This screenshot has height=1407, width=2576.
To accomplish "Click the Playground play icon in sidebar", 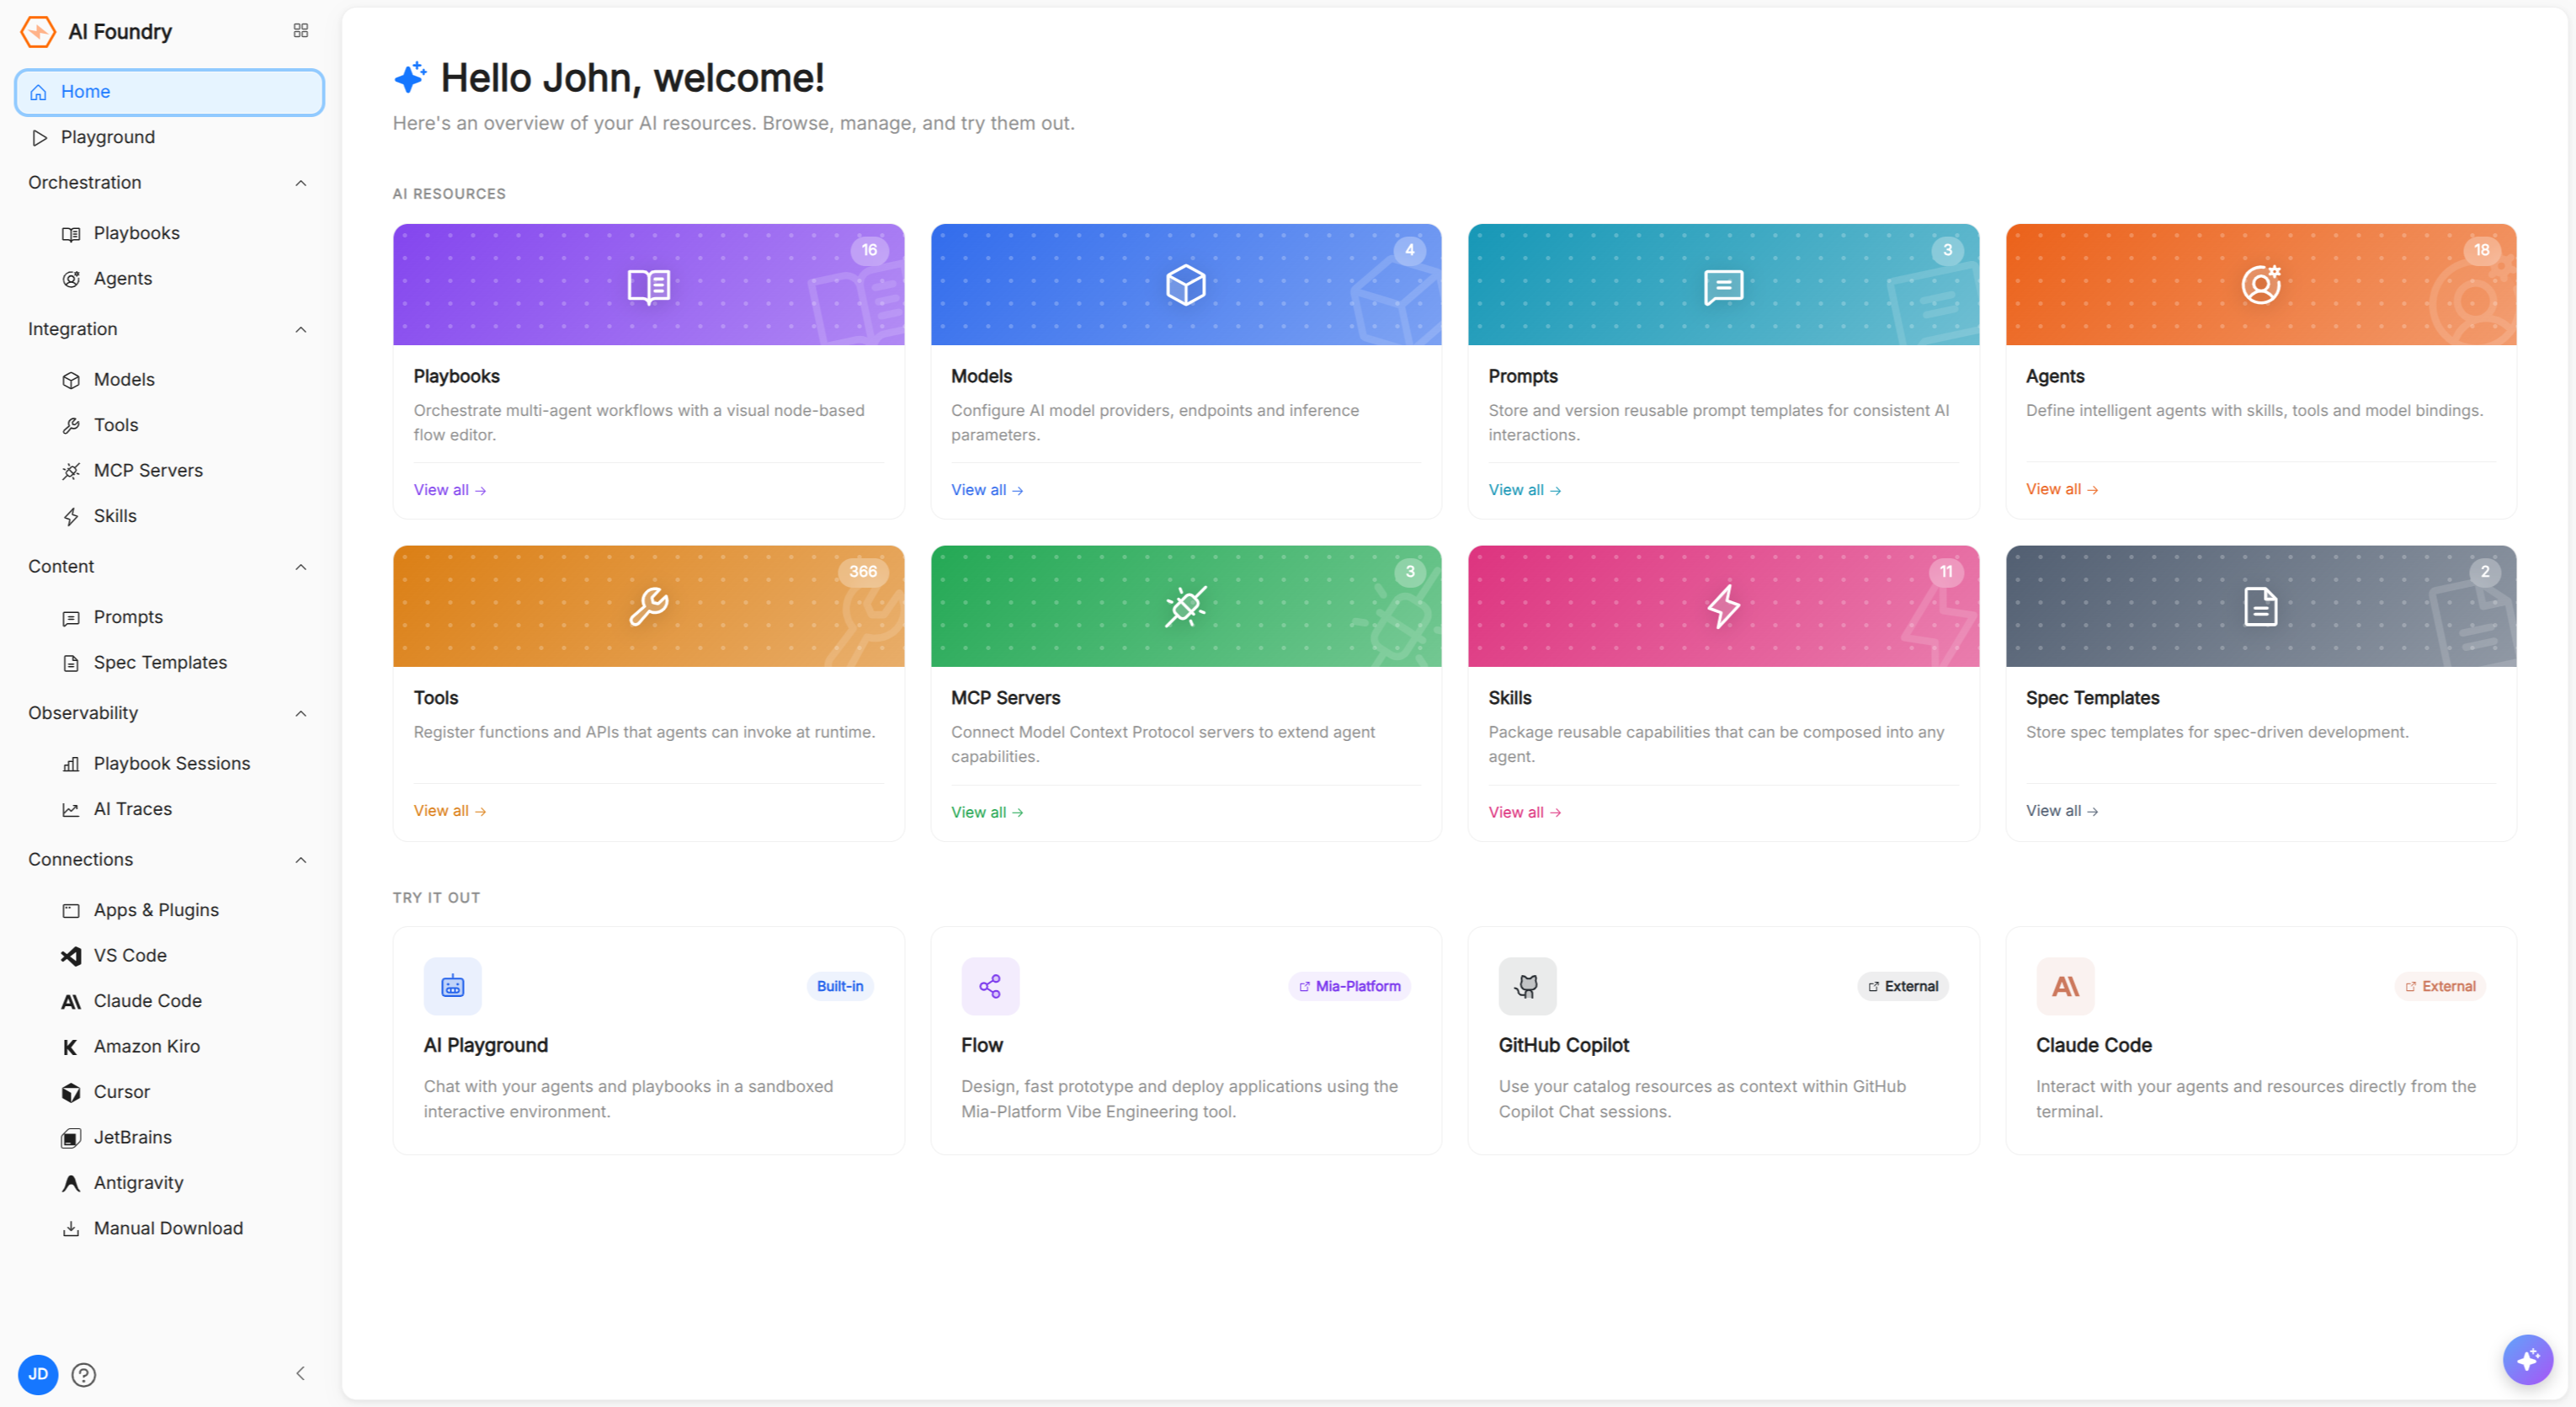I will click(39, 137).
